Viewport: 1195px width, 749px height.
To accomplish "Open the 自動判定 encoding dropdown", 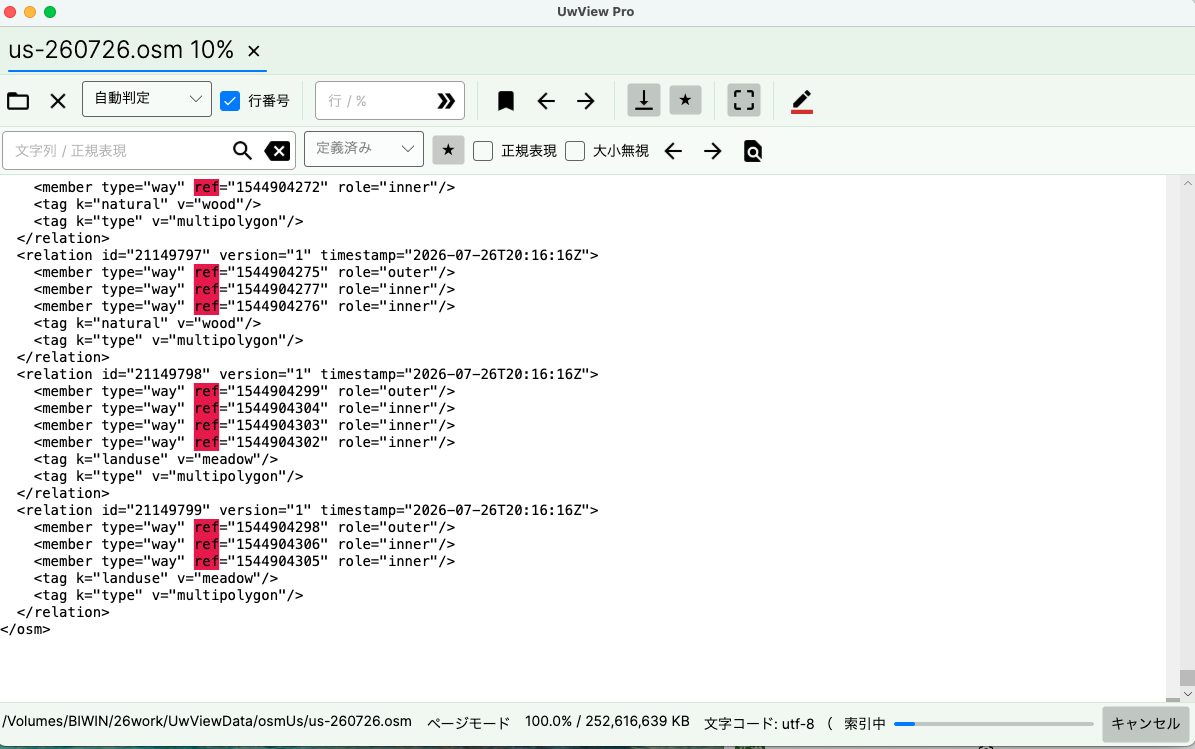I will pos(147,99).
